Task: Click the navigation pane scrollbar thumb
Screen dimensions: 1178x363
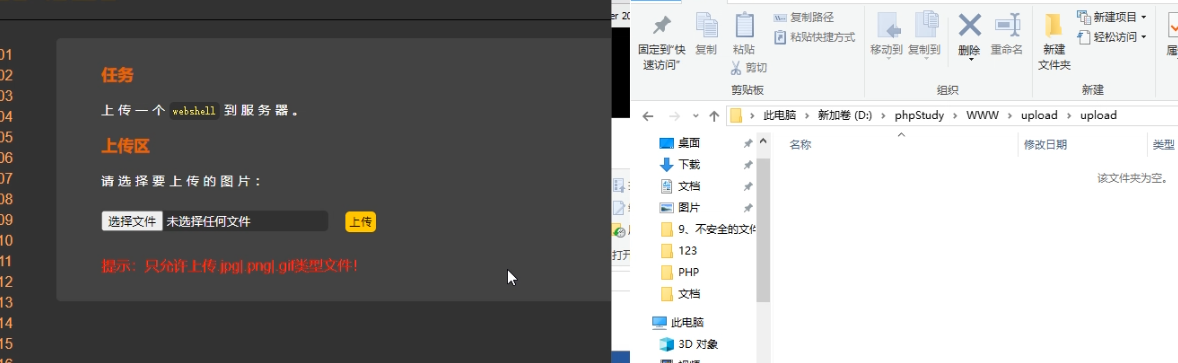Action: 763,229
